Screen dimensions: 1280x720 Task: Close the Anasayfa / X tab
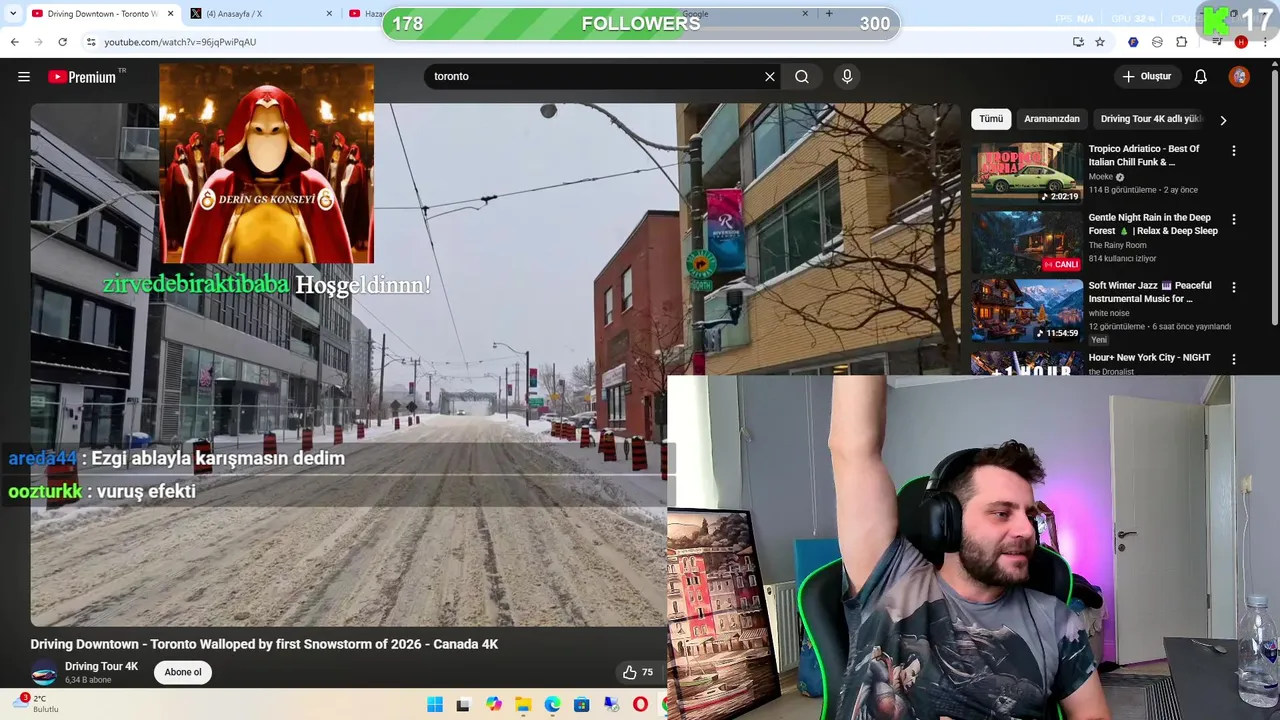(x=329, y=13)
